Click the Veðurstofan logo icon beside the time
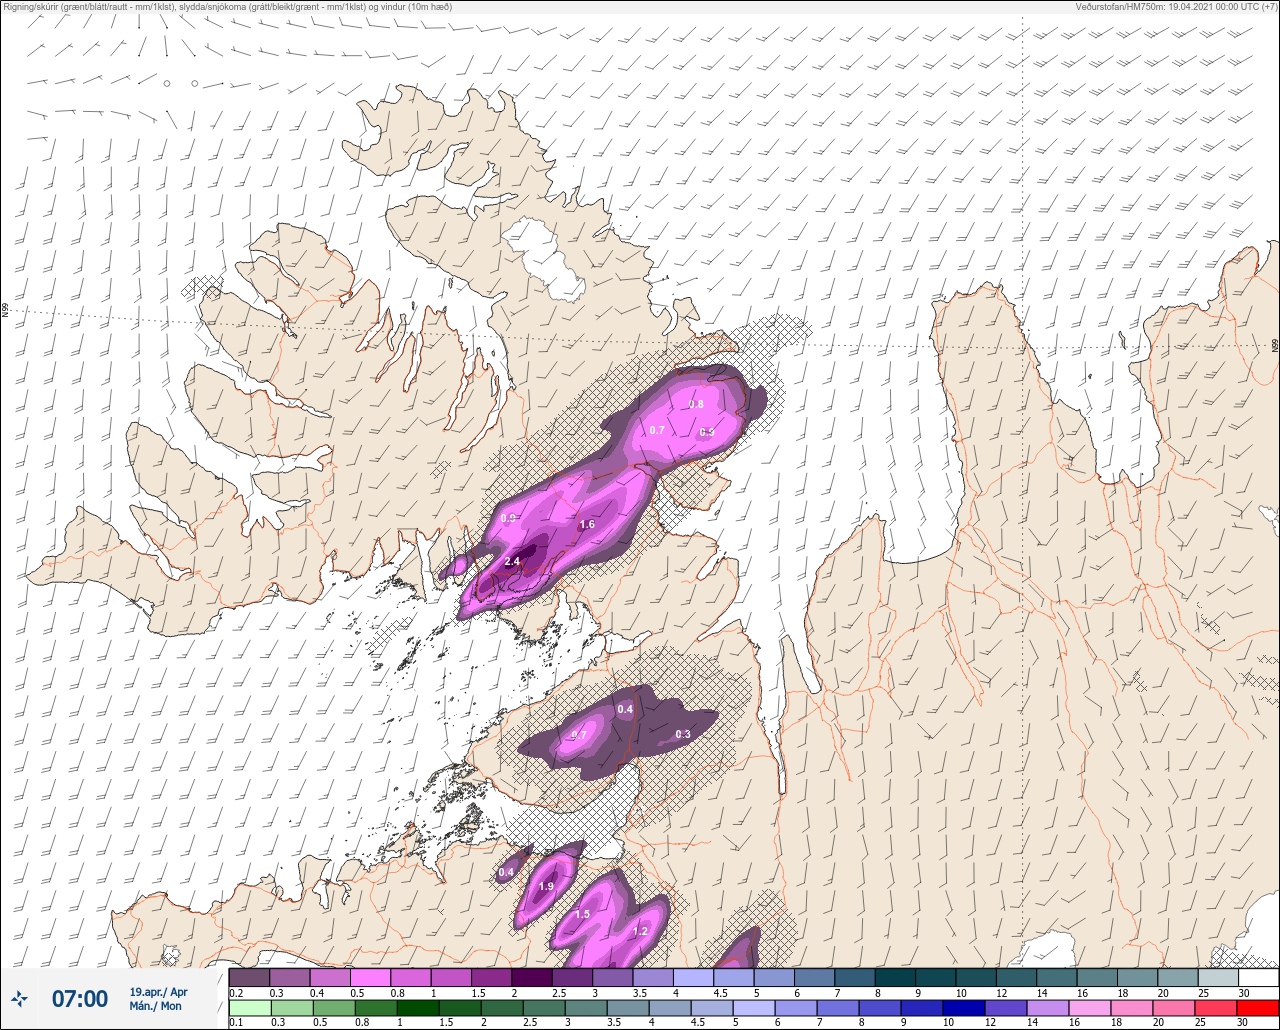The height and width of the screenshot is (1030, 1280). [x=18, y=998]
